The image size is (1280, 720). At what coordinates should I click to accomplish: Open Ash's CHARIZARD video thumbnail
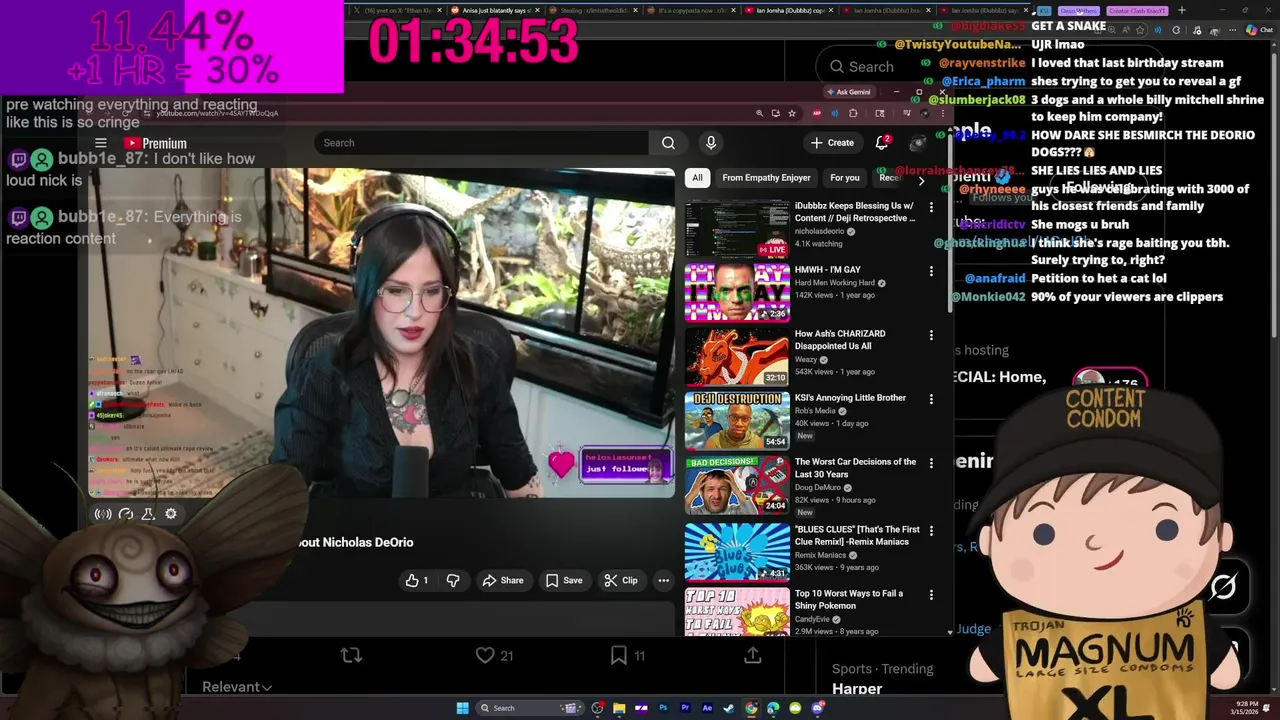pos(737,357)
